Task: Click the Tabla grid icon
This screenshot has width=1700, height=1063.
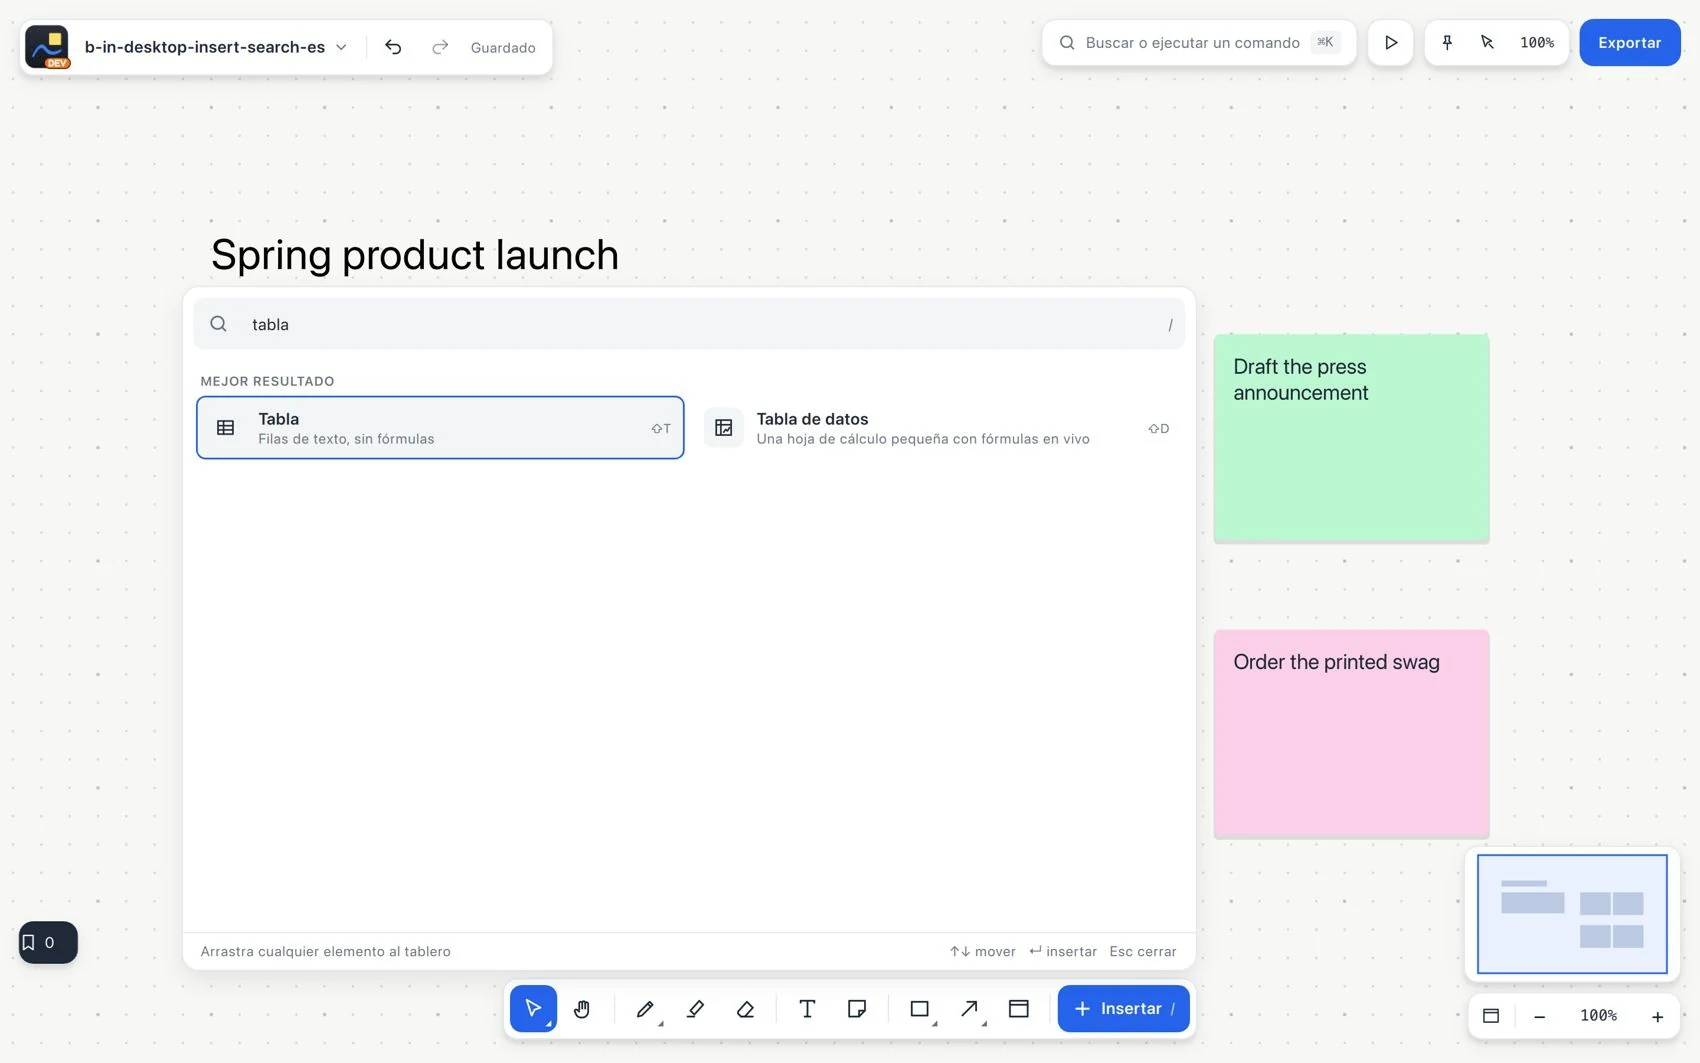Action: 226,428
